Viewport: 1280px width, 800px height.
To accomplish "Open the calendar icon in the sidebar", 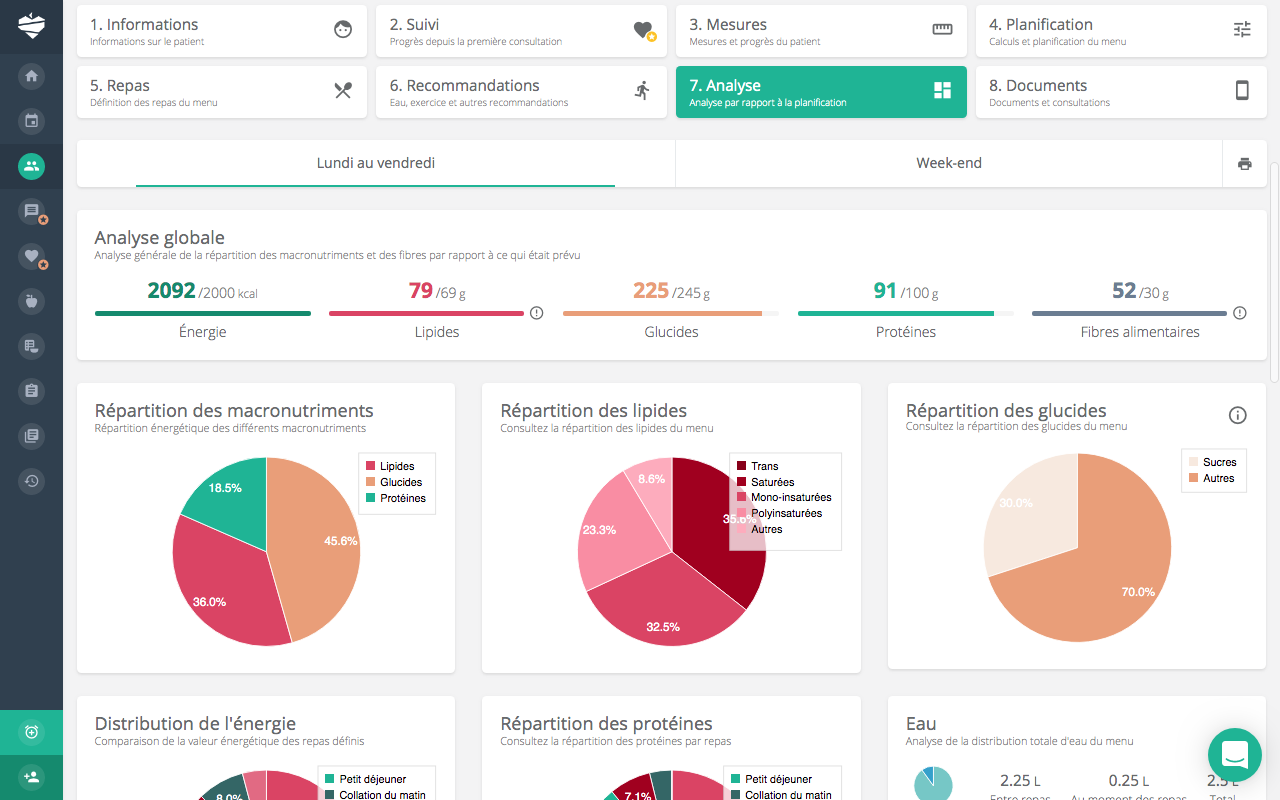I will click(x=31, y=121).
